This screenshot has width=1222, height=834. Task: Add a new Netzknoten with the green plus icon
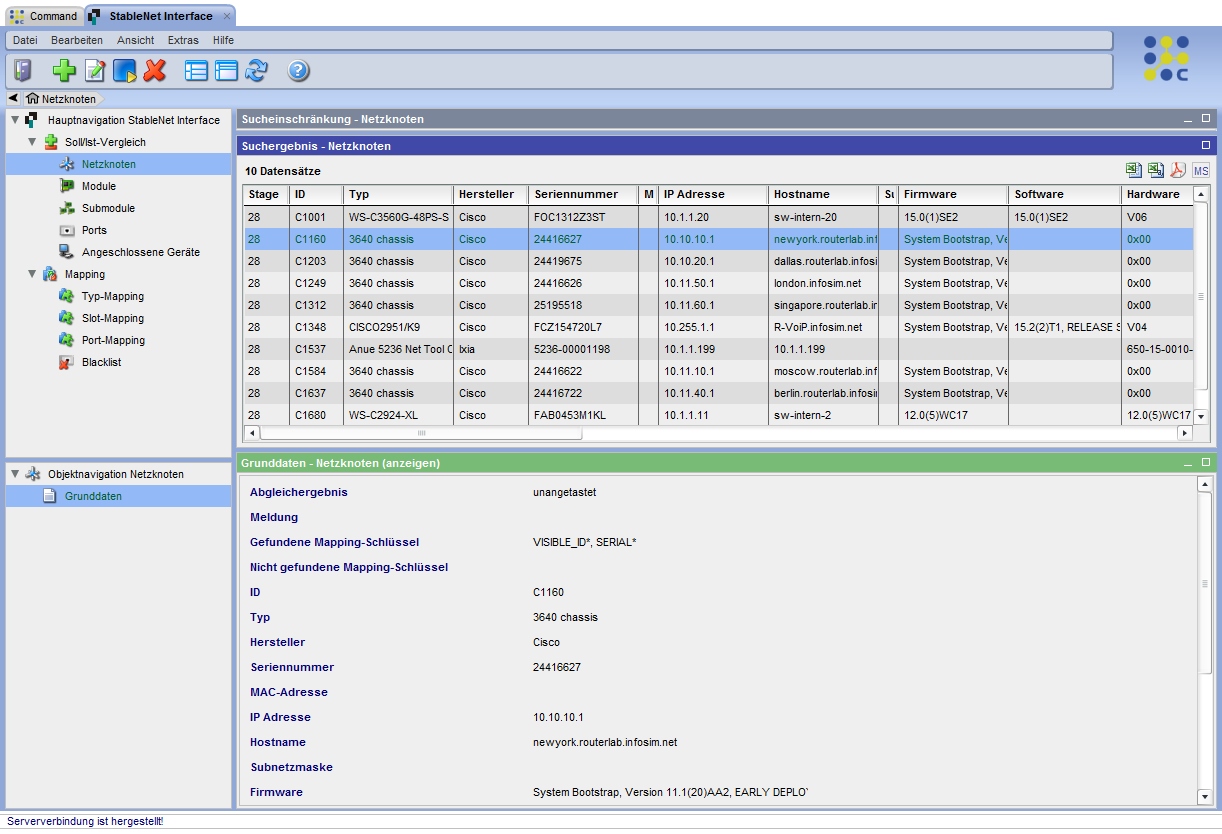click(64, 70)
